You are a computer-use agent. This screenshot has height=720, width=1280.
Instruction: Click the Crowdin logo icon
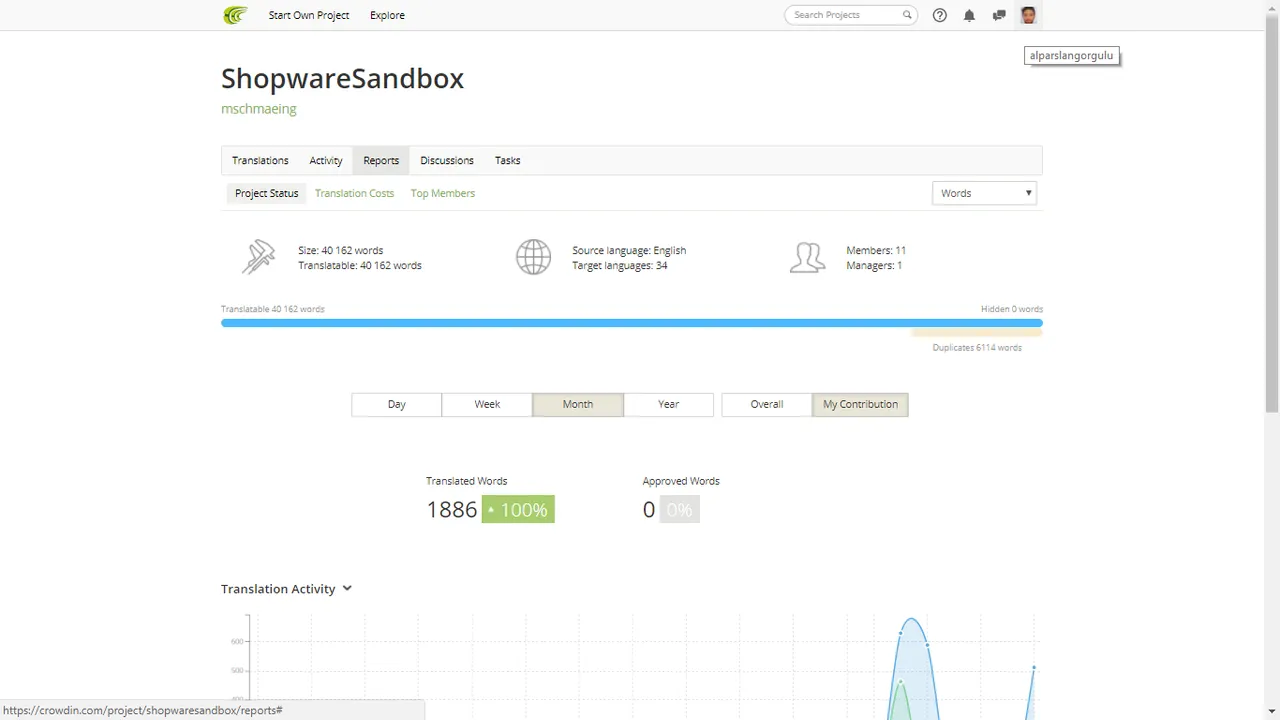(235, 15)
